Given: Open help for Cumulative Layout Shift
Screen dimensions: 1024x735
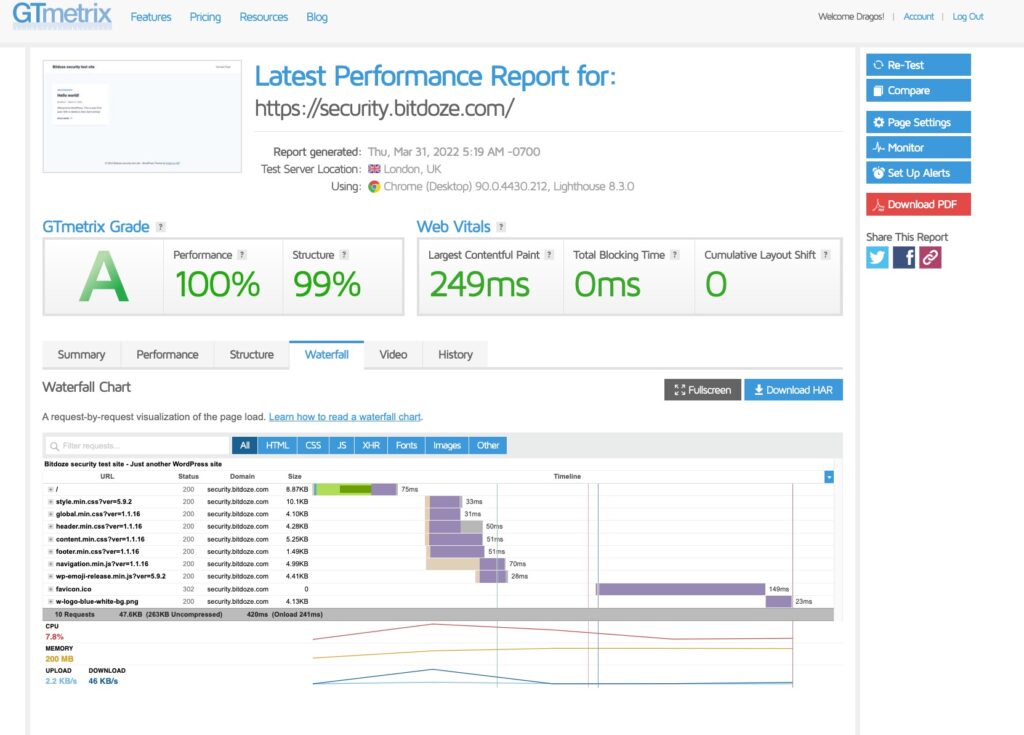Looking at the screenshot, I should click(x=825, y=255).
